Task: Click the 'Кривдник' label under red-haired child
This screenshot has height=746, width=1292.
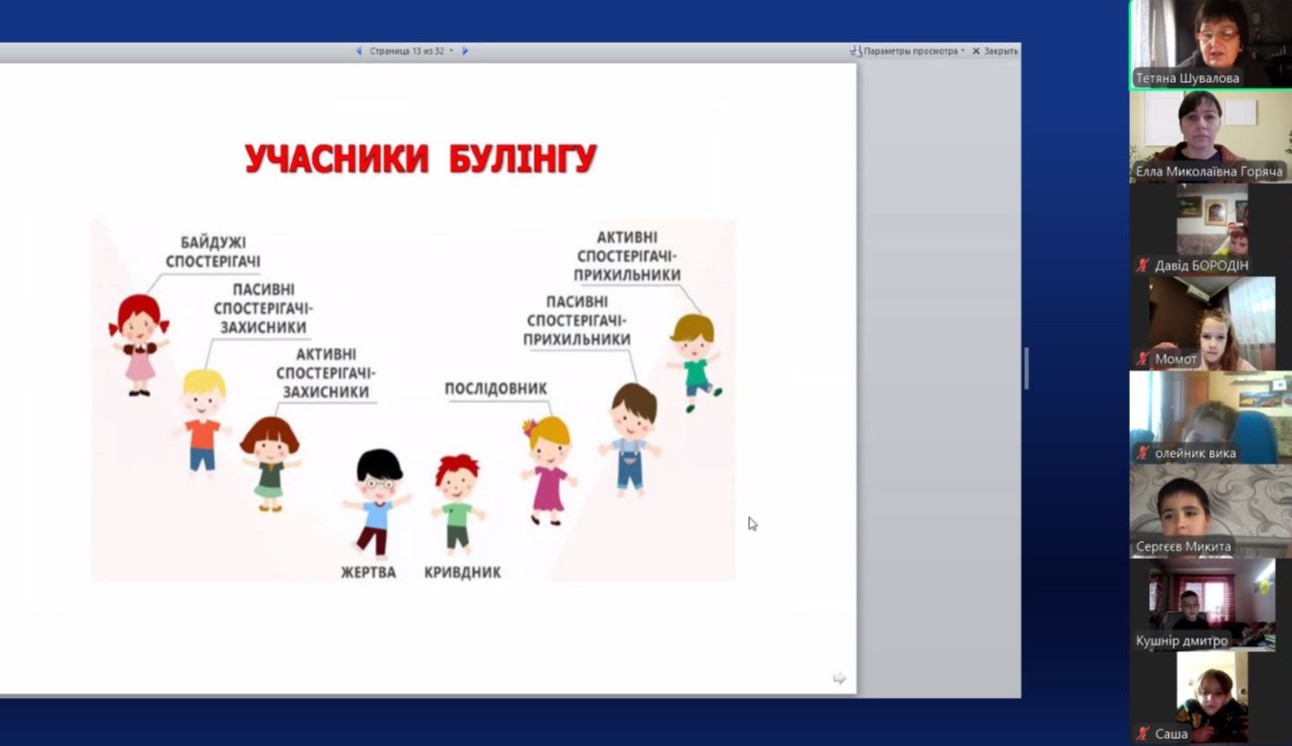Action: tap(462, 573)
